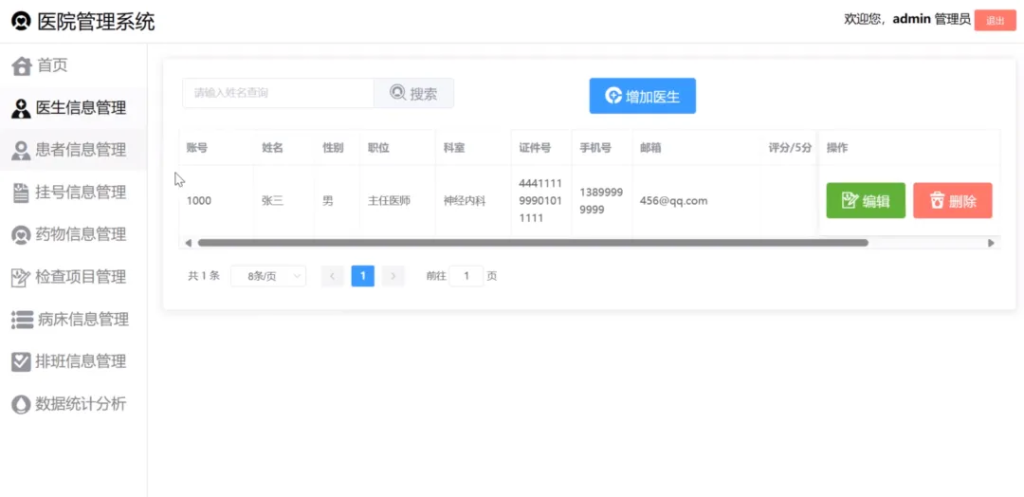Click the edit pencil icon in 编辑 button
This screenshot has width=1024, height=497.
(x=850, y=200)
